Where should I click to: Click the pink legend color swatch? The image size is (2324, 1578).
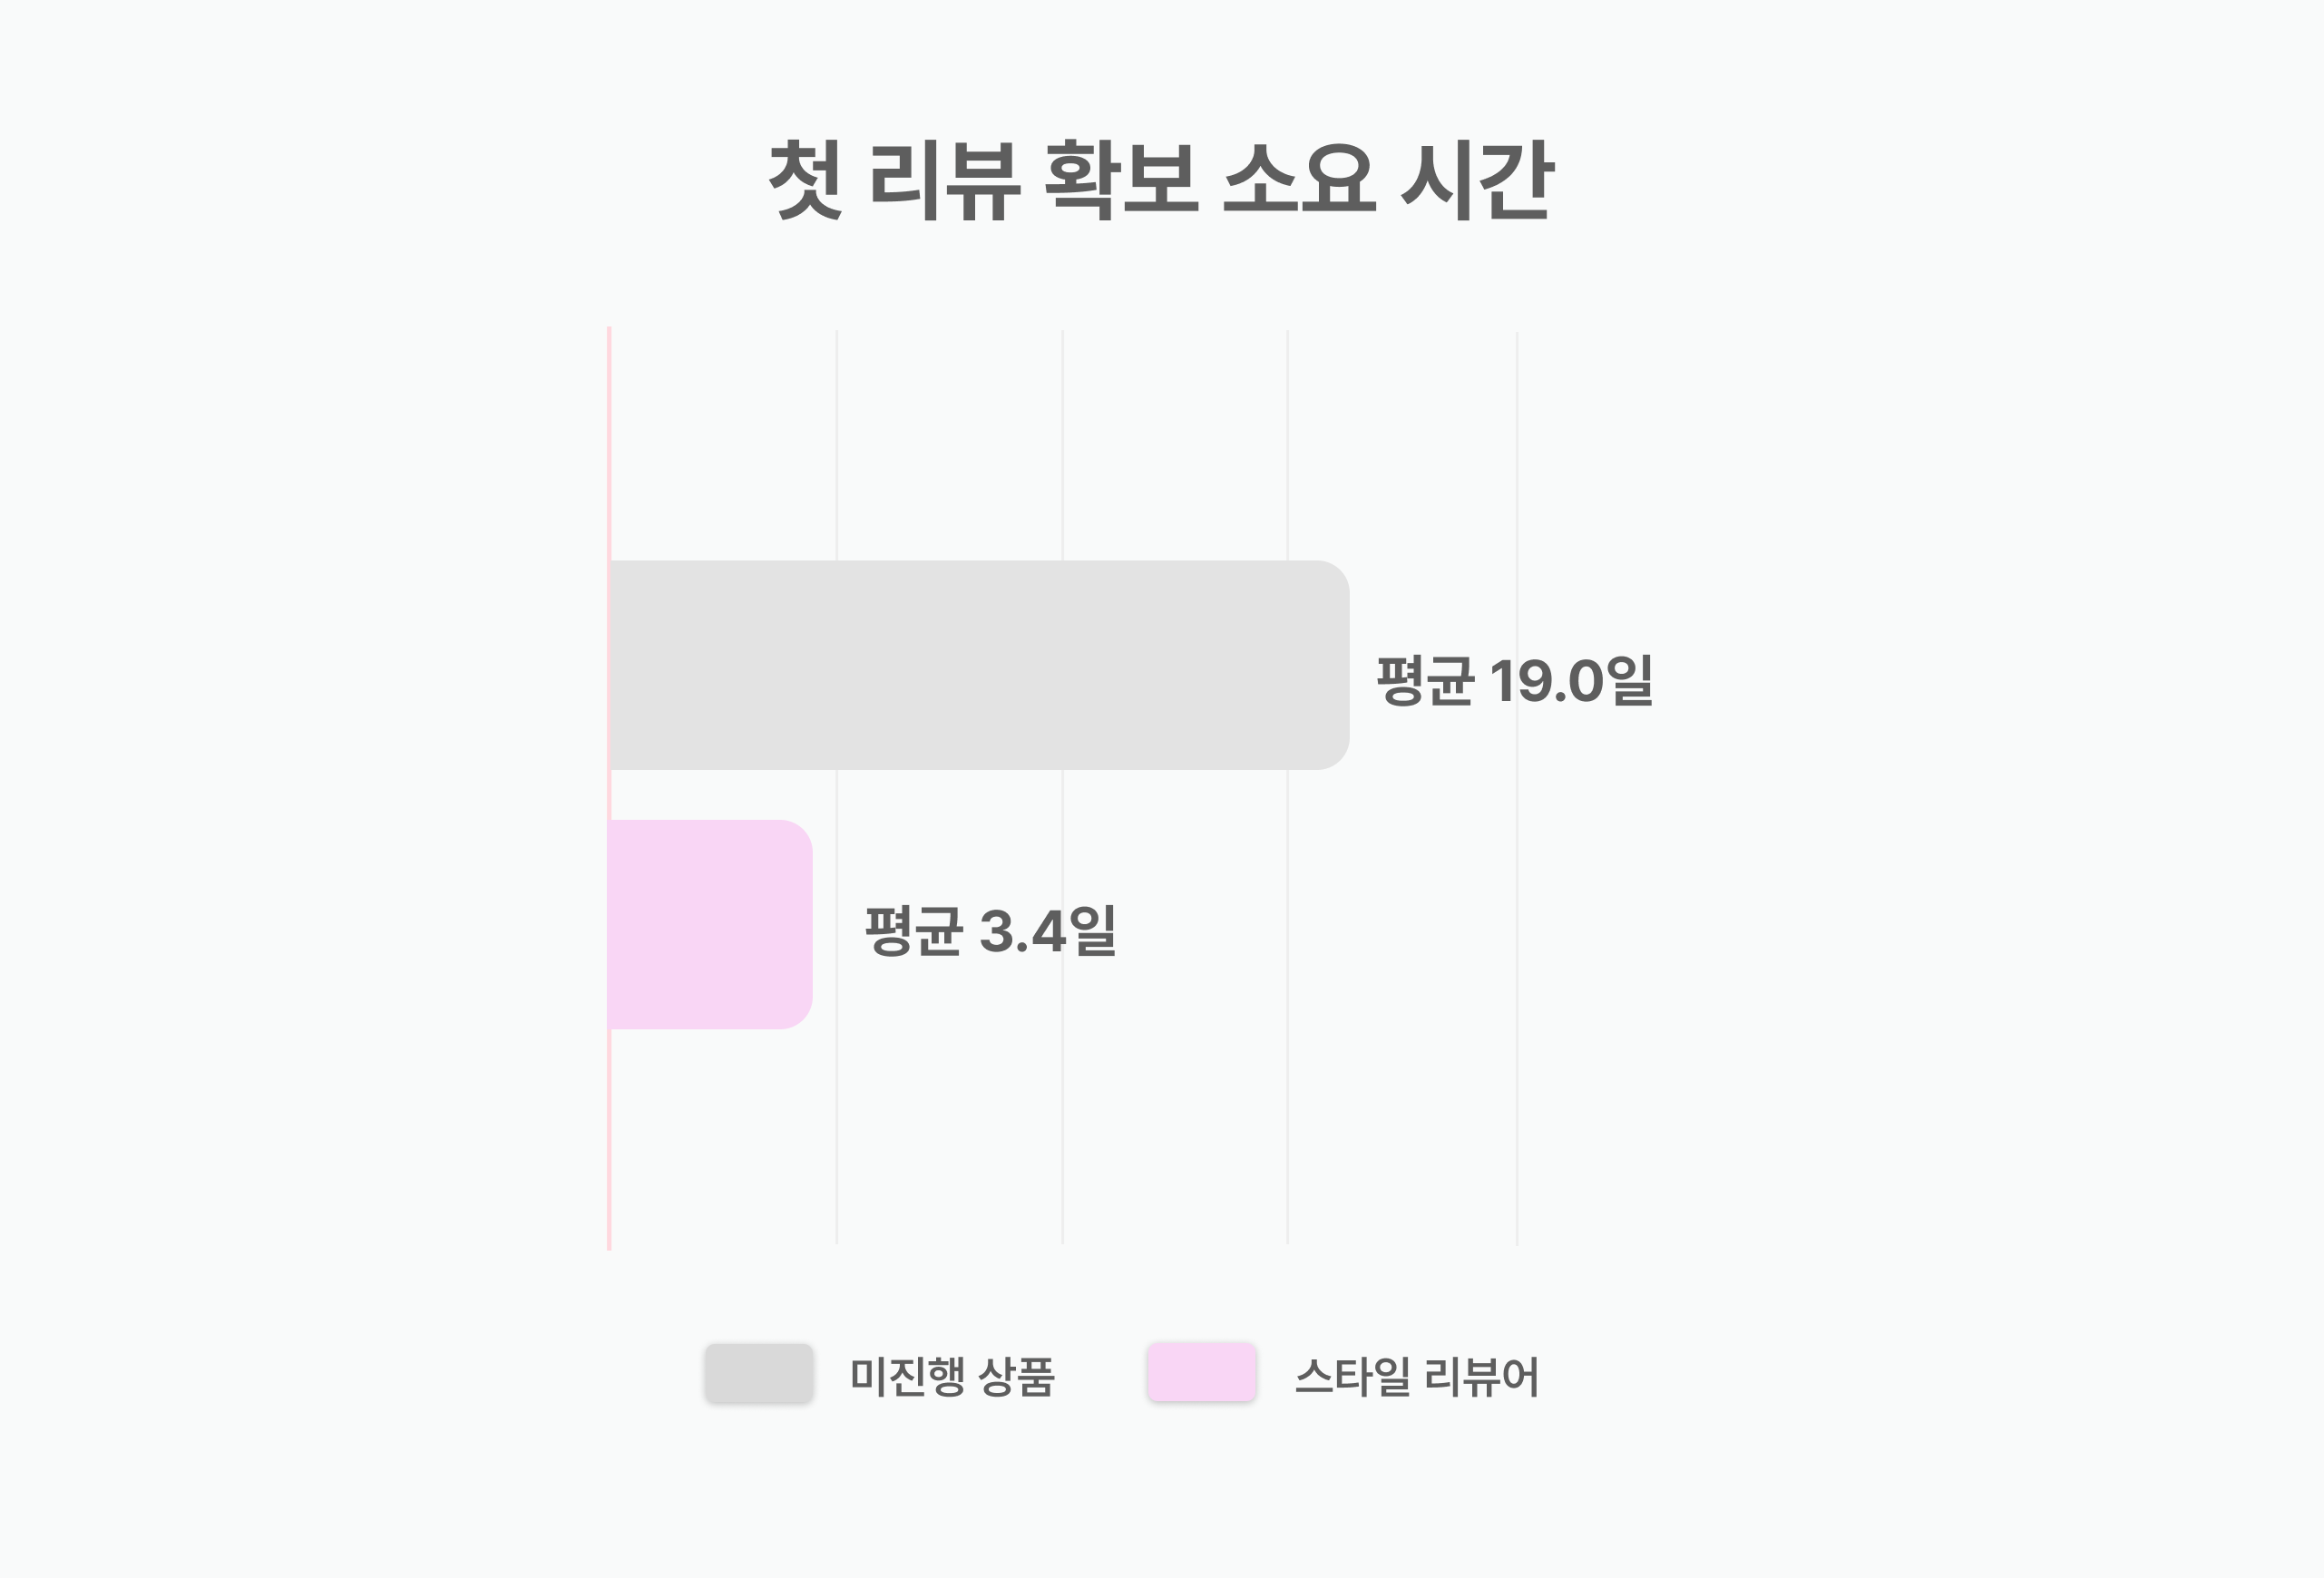(1202, 1373)
